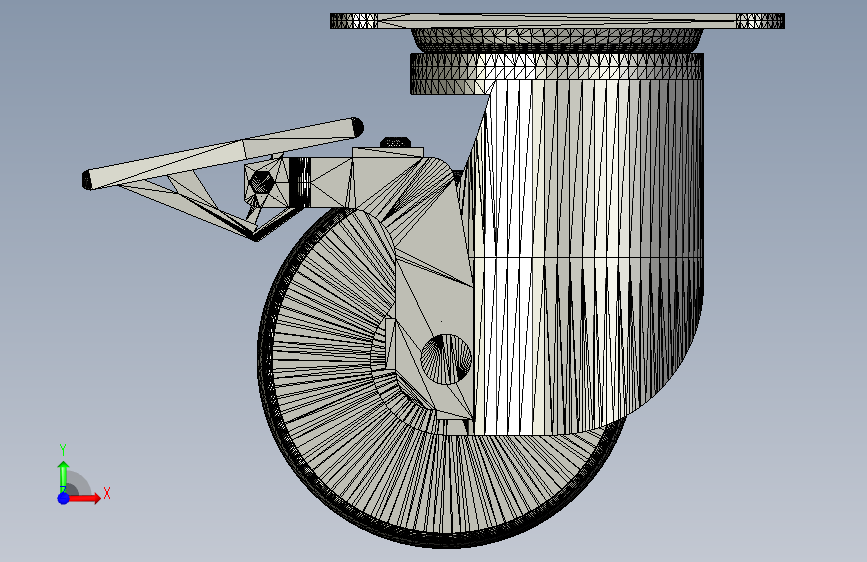Click the green Y axis arrow of triad
This screenshot has height=562, width=867.
click(x=64, y=476)
